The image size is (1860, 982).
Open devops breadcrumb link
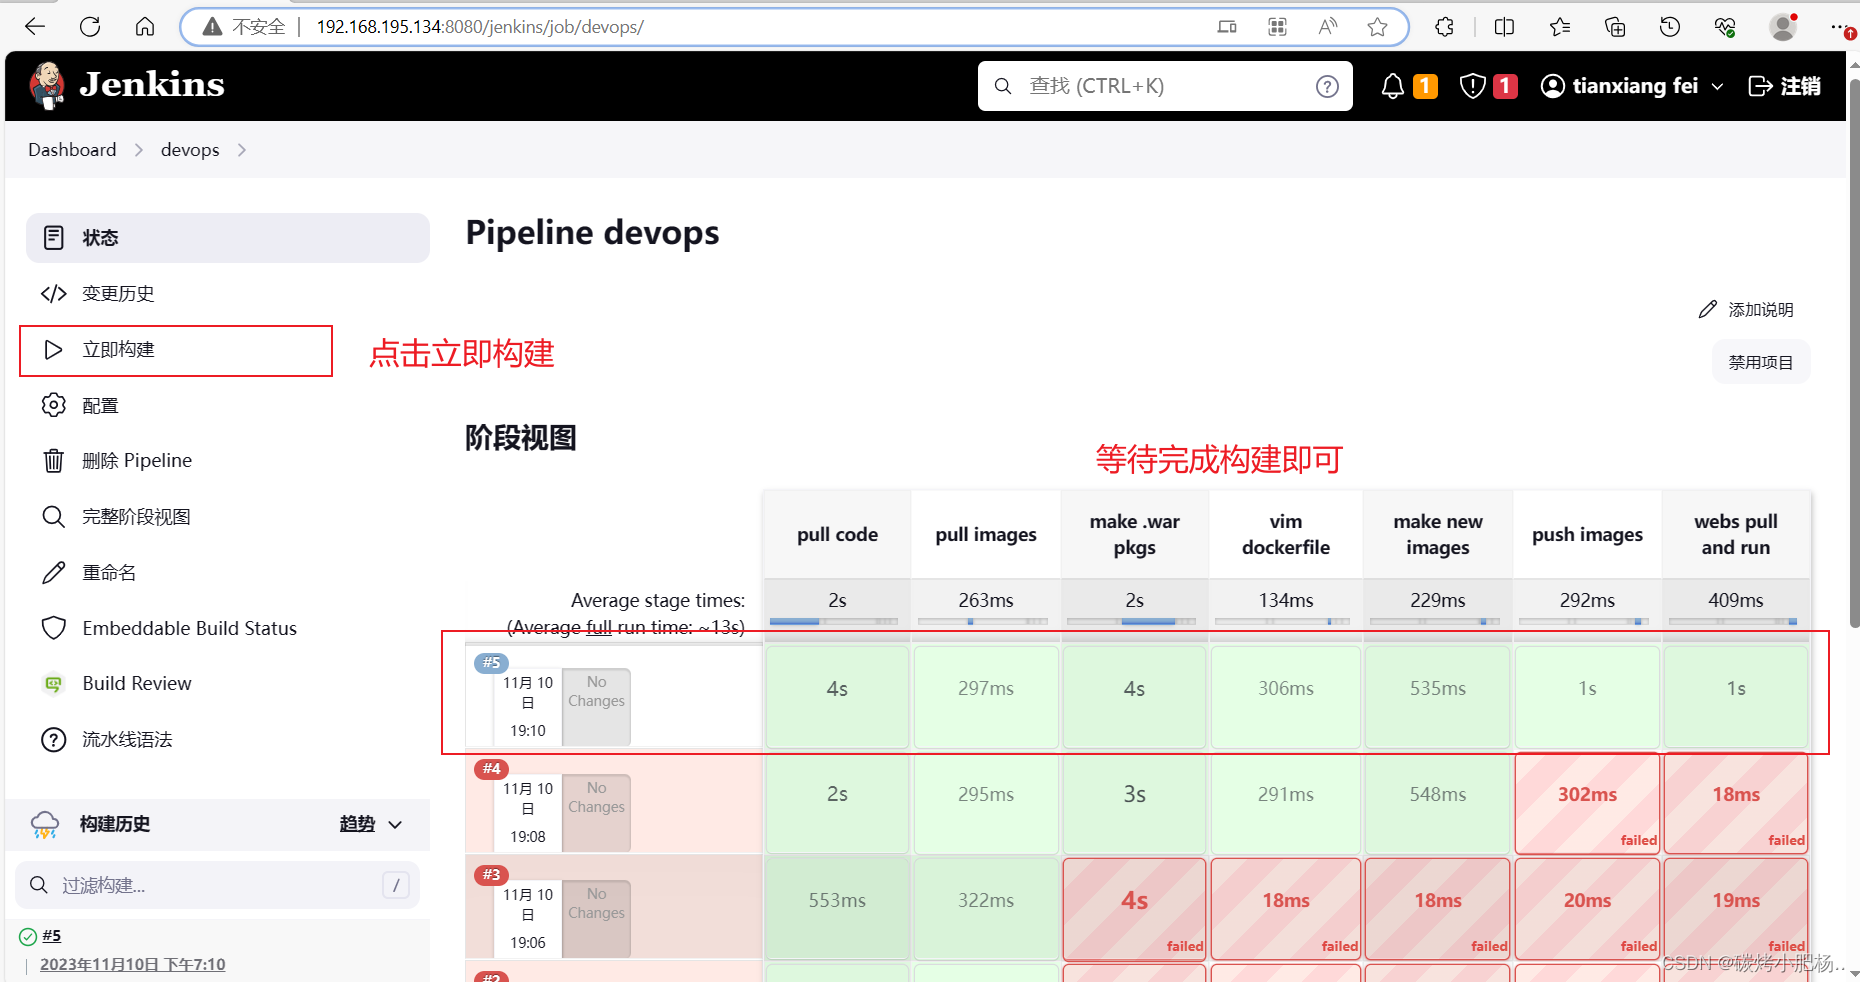coord(190,149)
